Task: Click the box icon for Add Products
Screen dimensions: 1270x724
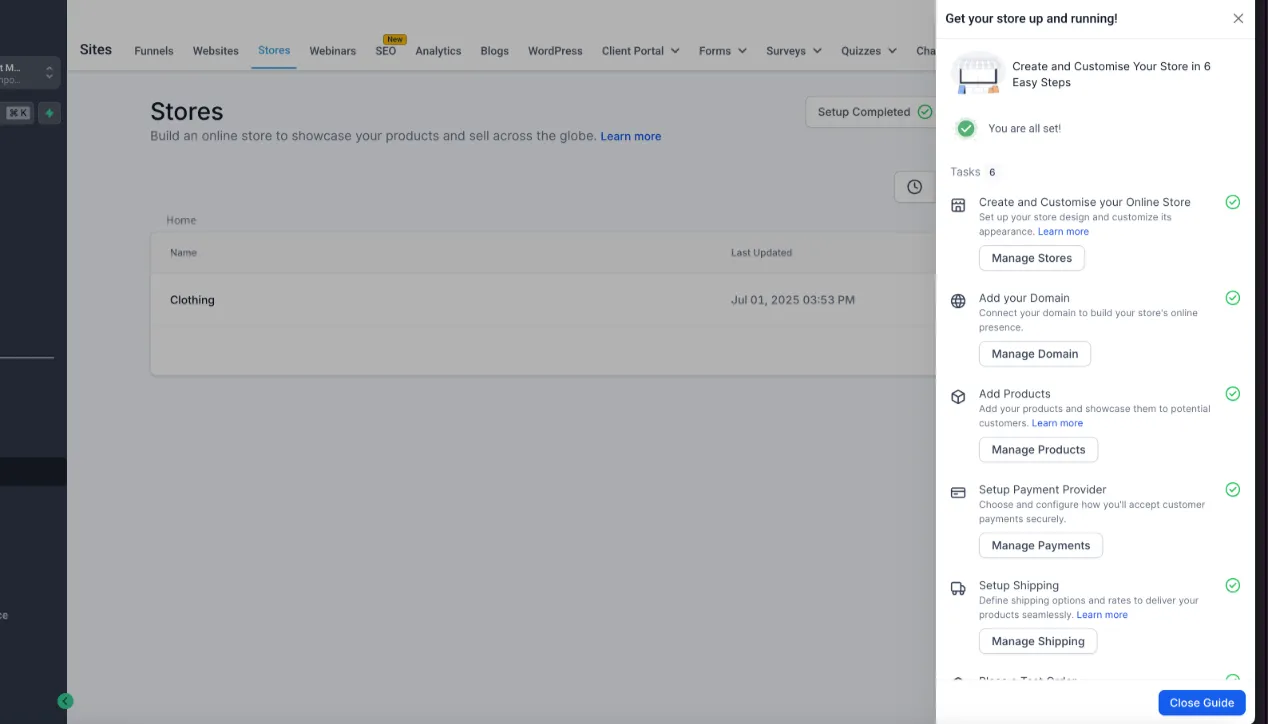Action: (958, 397)
